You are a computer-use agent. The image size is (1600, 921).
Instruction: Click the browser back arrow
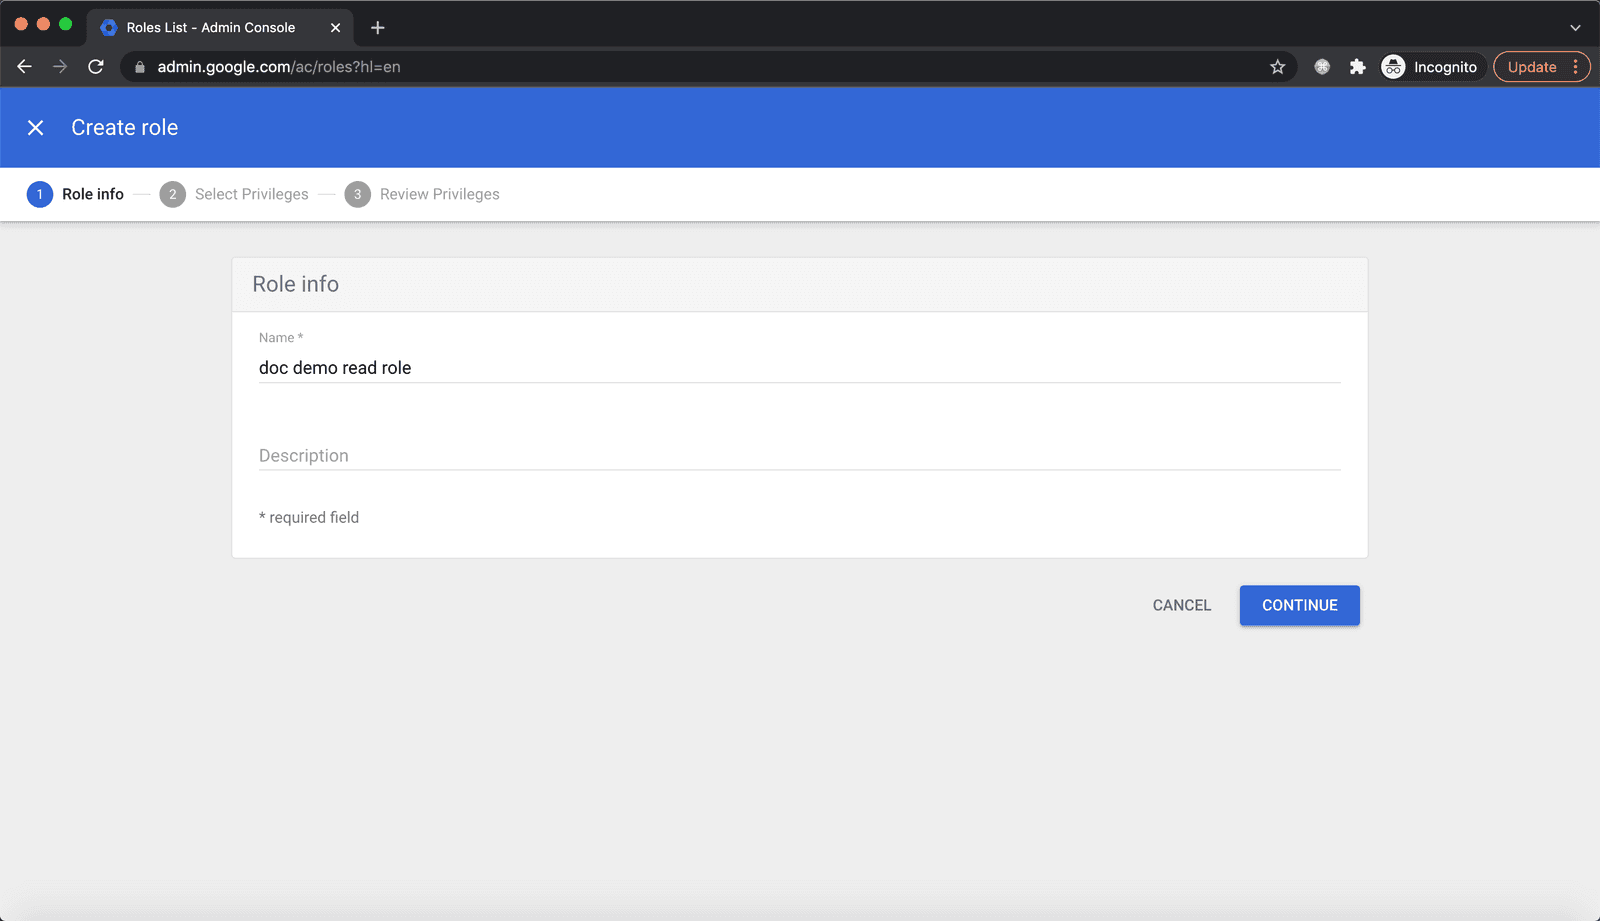[25, 67]
